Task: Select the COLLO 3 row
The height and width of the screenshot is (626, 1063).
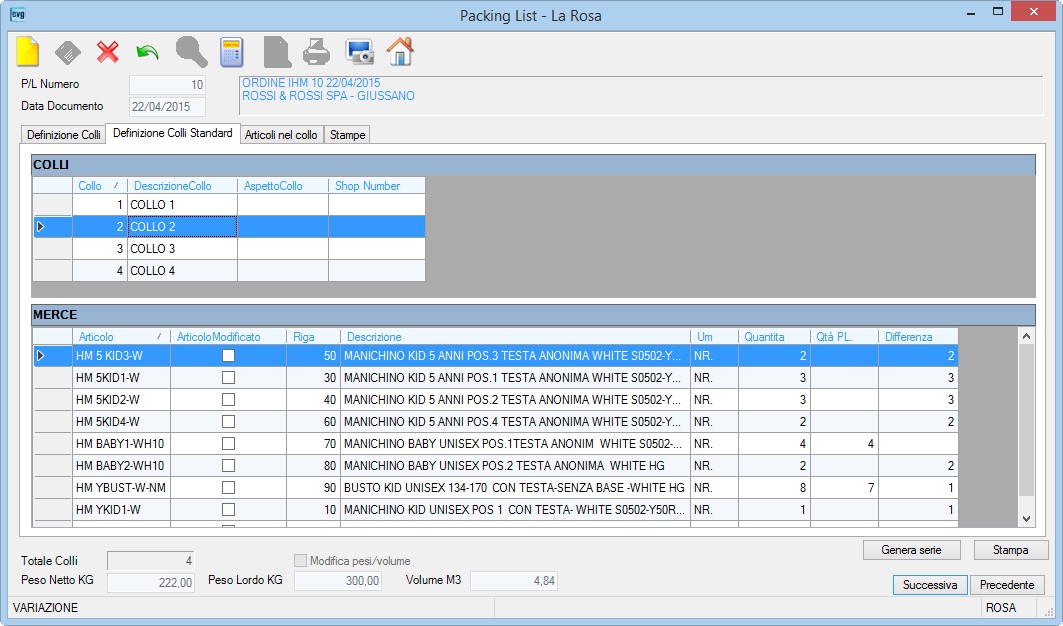Action: point(229,249)
